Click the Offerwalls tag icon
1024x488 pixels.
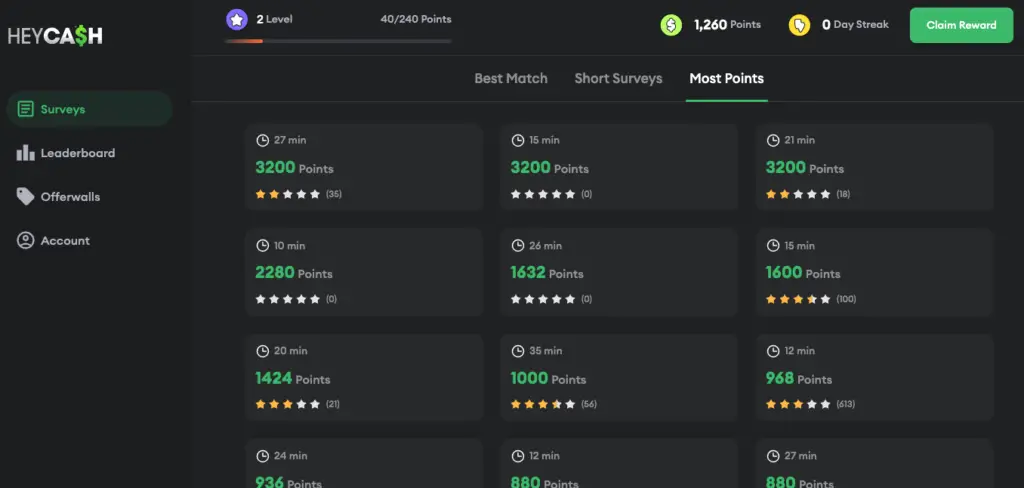(x=25, y=197)
